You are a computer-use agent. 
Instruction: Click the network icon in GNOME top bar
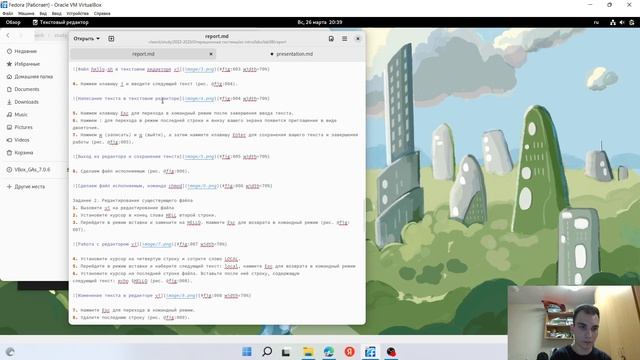click(x=613, y=22)
